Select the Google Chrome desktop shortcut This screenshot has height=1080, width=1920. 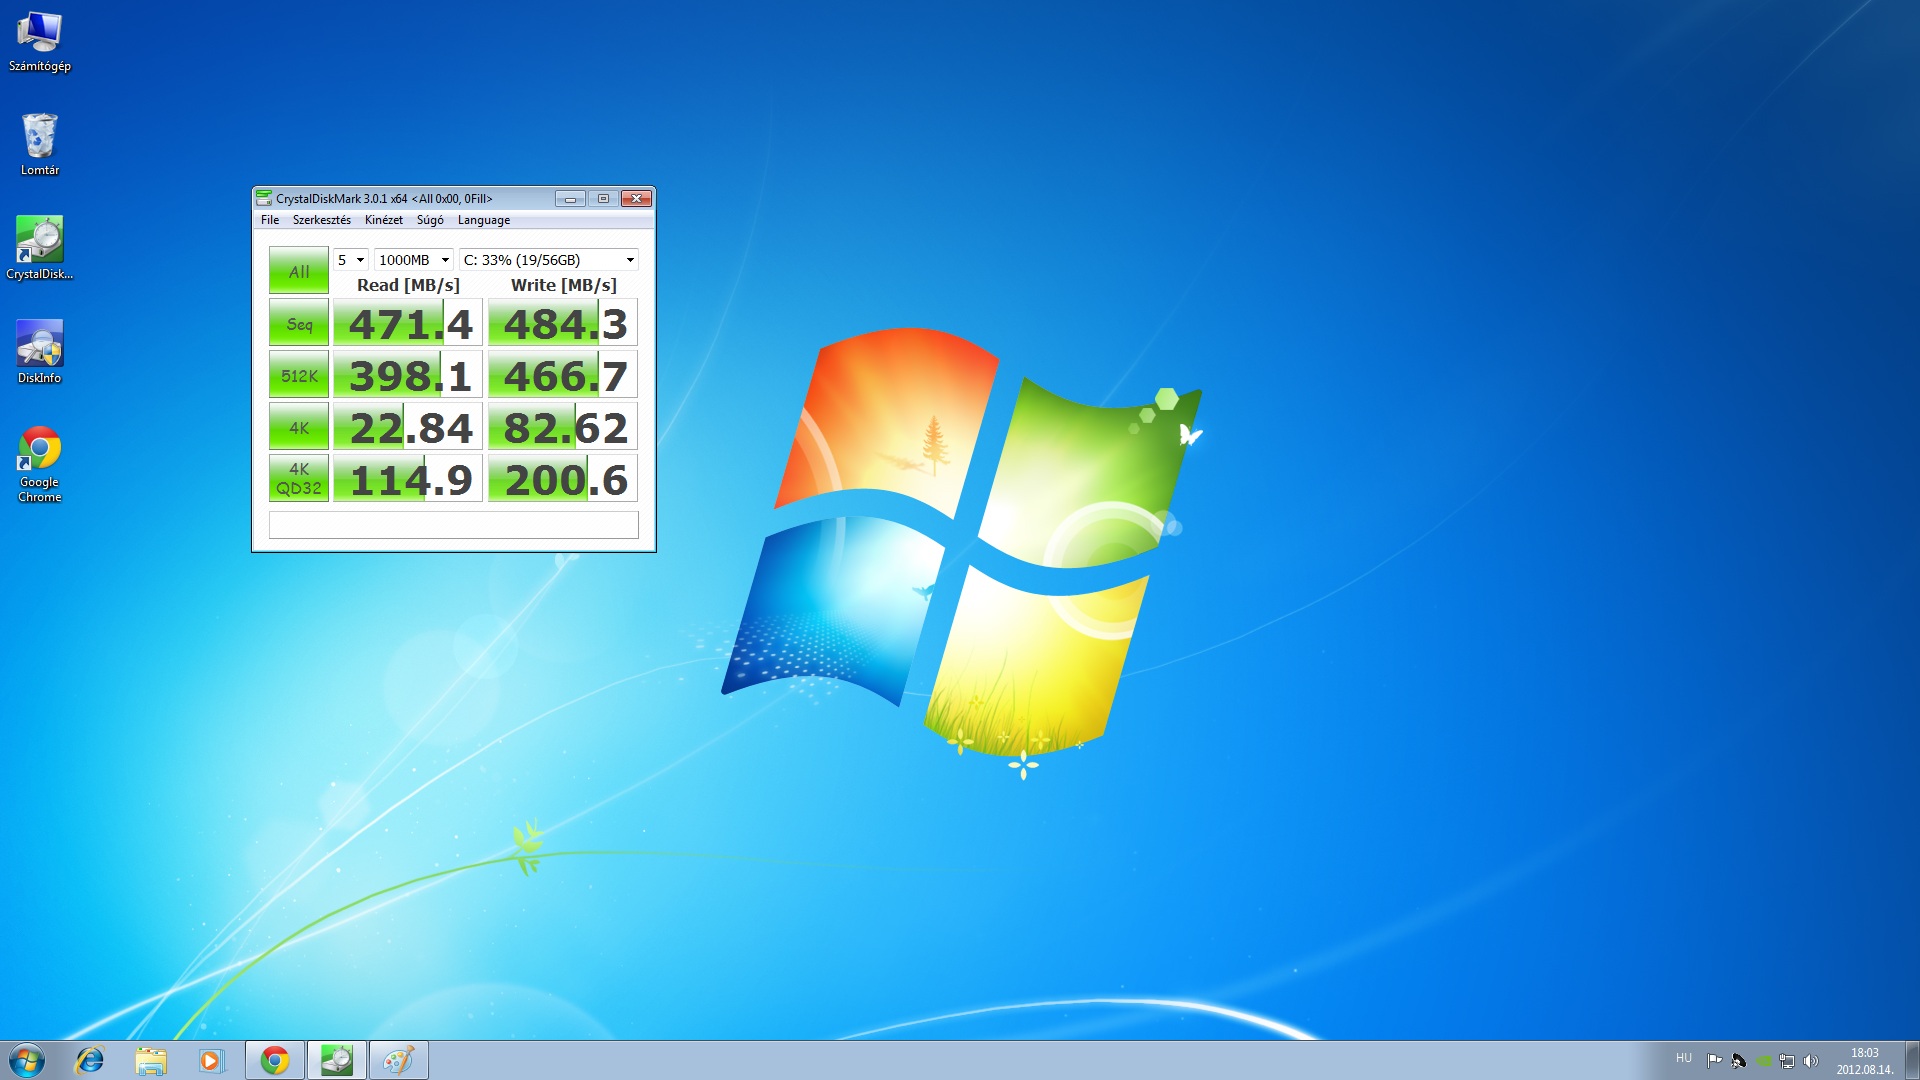click(40, 464)
